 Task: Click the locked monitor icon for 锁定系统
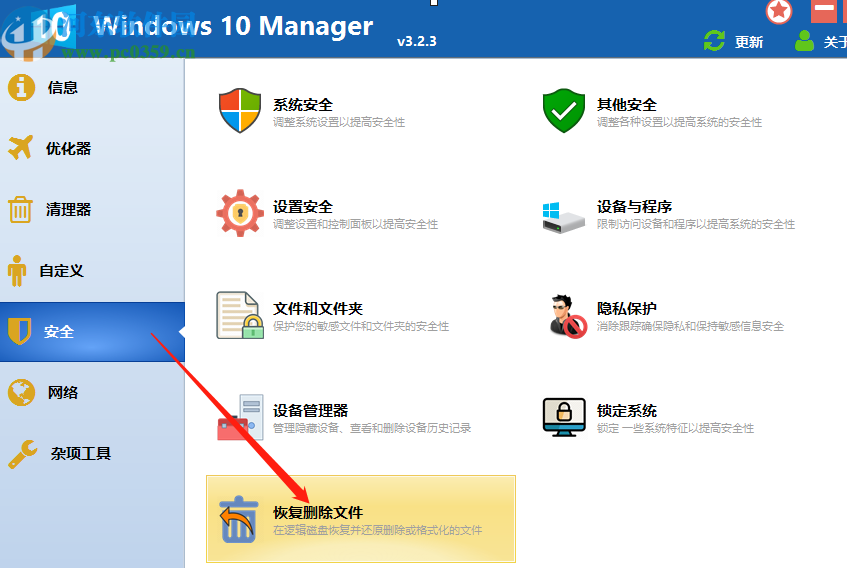pos(564,417)
